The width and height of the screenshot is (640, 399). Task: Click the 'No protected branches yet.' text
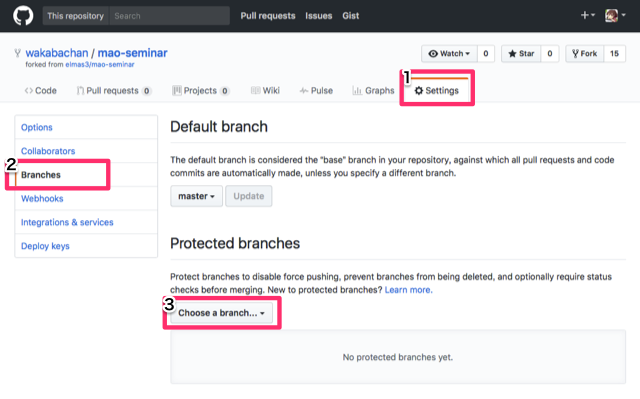pyautogui.click(x=398, y=357)
